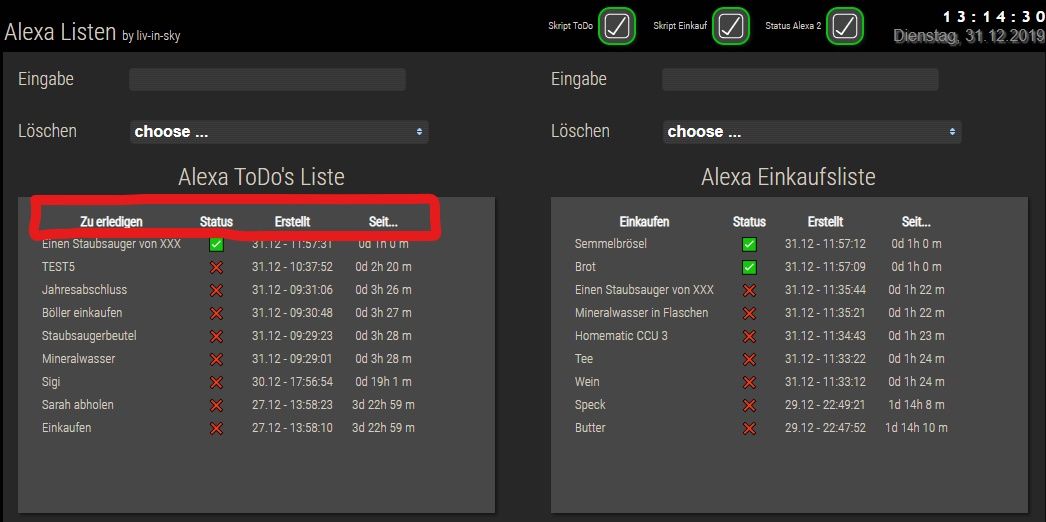Select Speck shopping entry
This screenshot has width=1046, height=522.
tap(590, 405)
